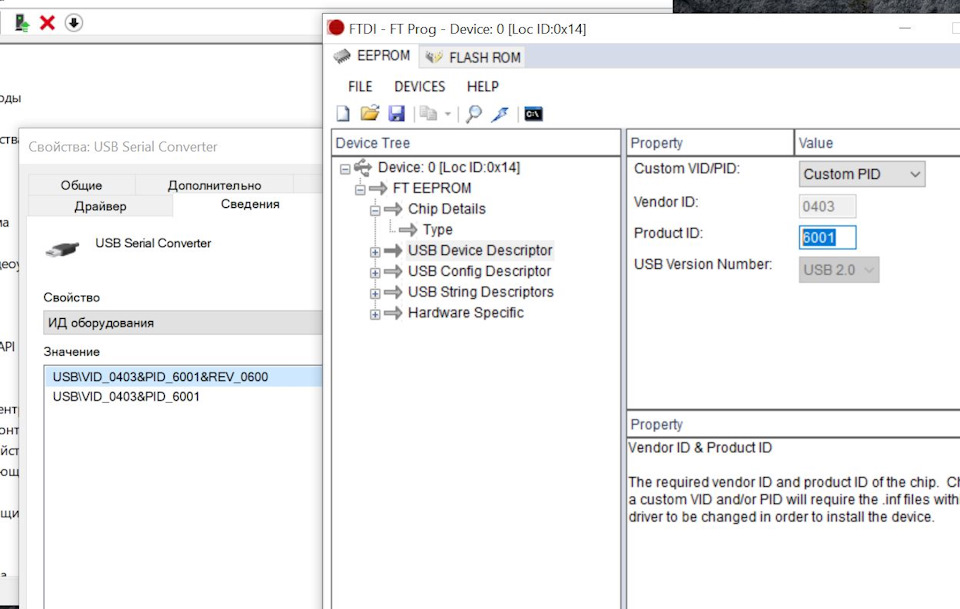Select Chip Details in the Device Tree

[x=446, y=209]
